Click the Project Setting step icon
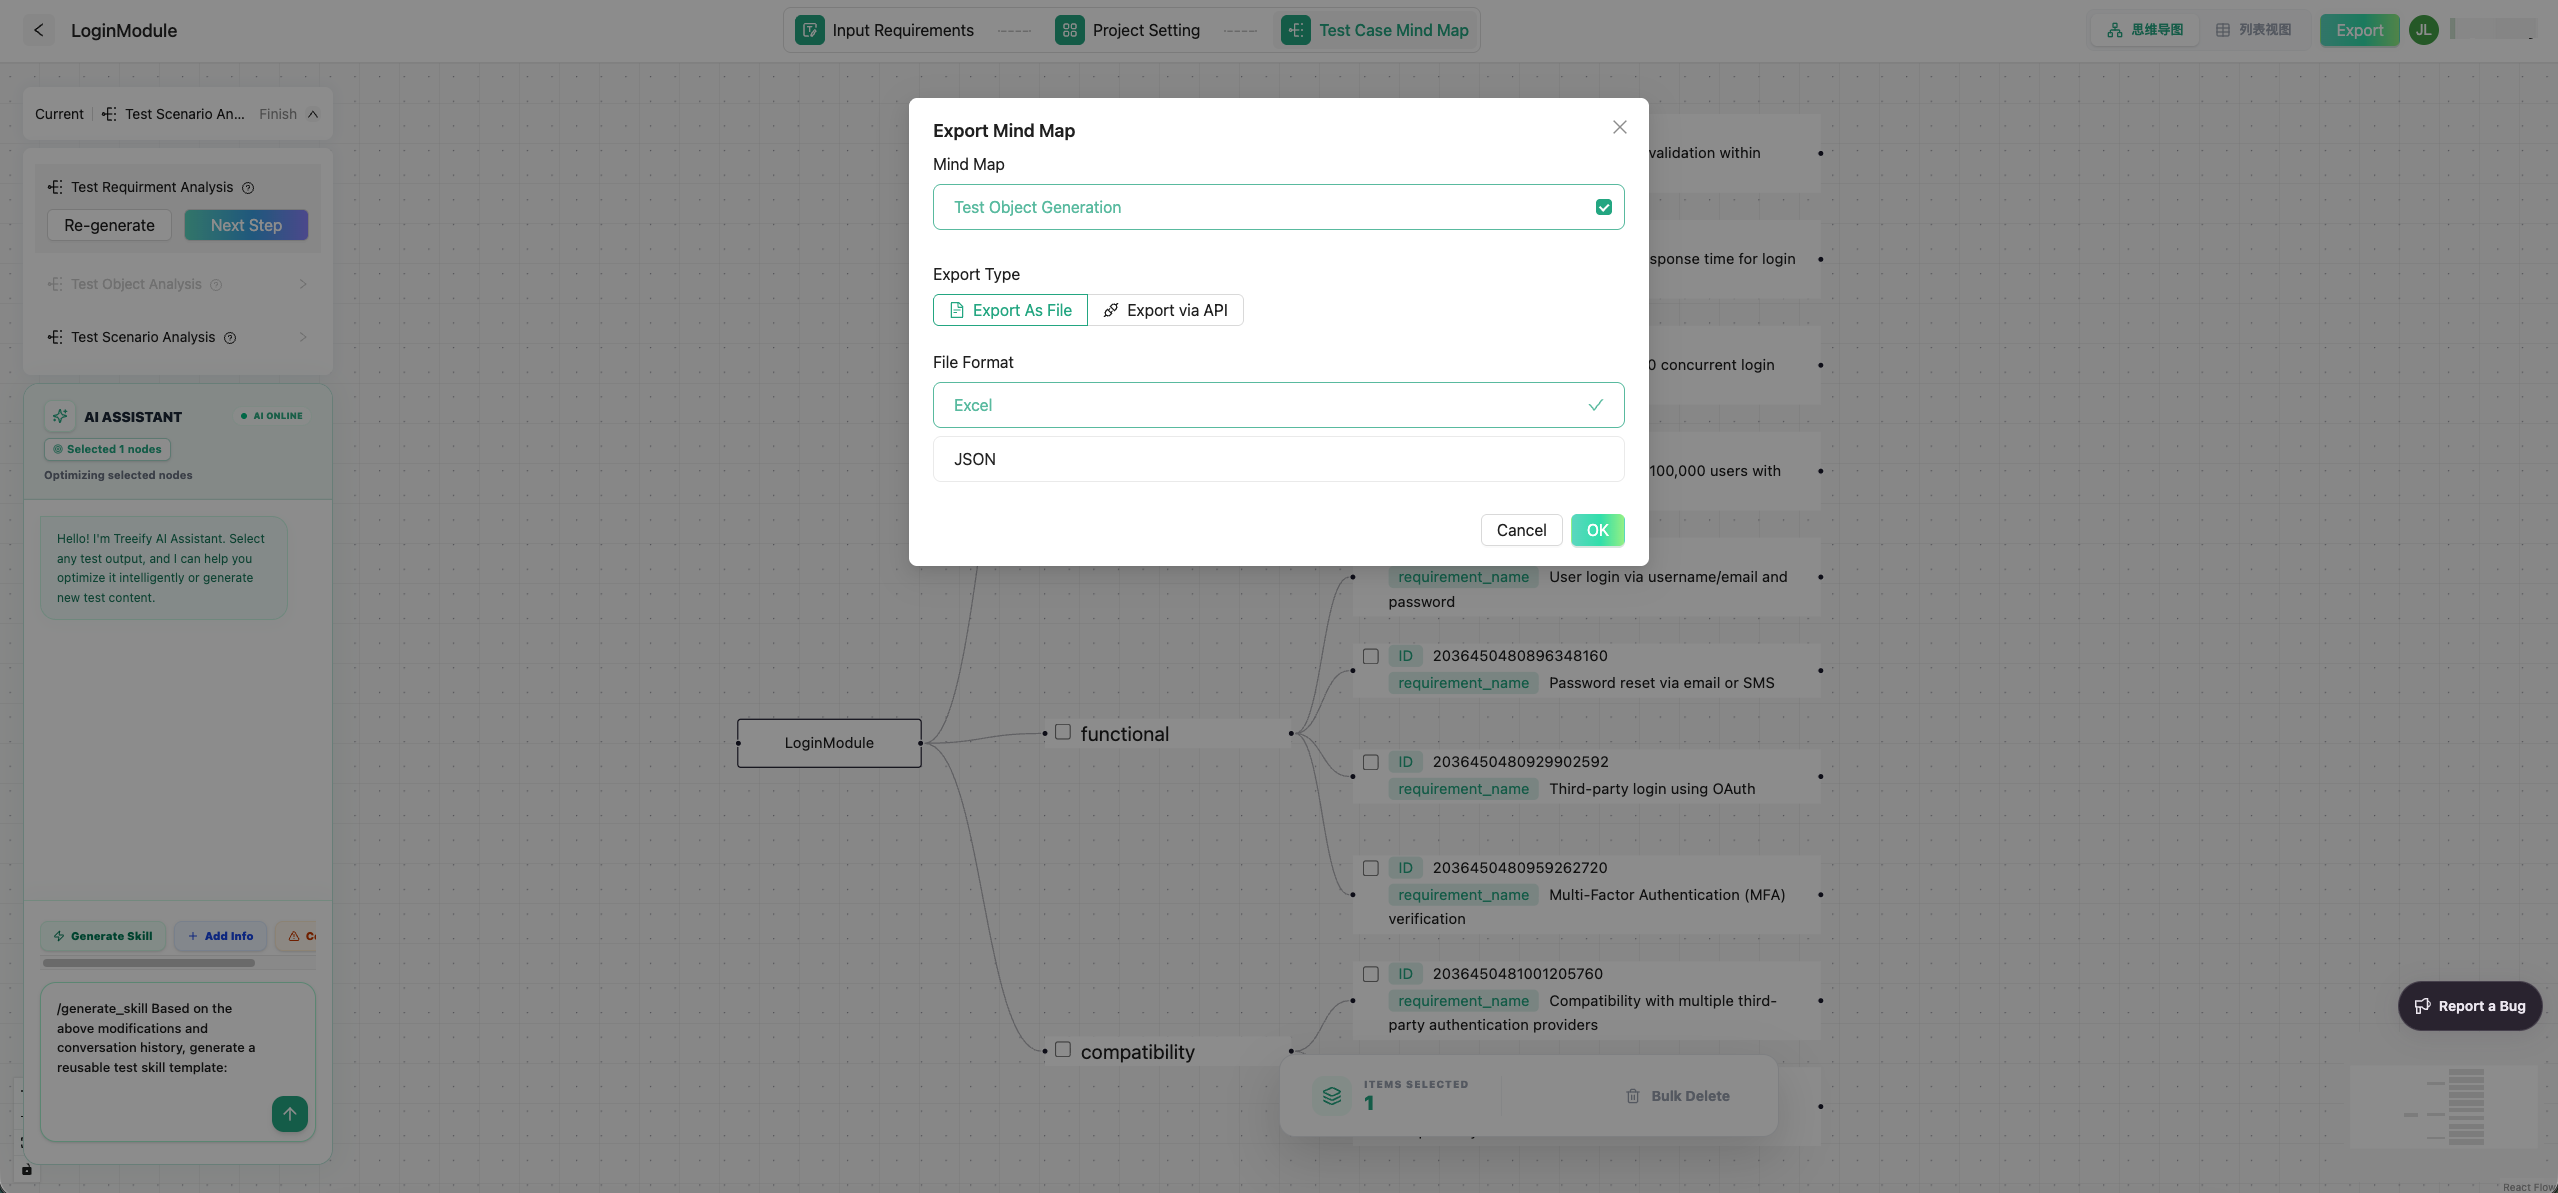Viewport: 2558px width, 1193px height. (1069, 30)
